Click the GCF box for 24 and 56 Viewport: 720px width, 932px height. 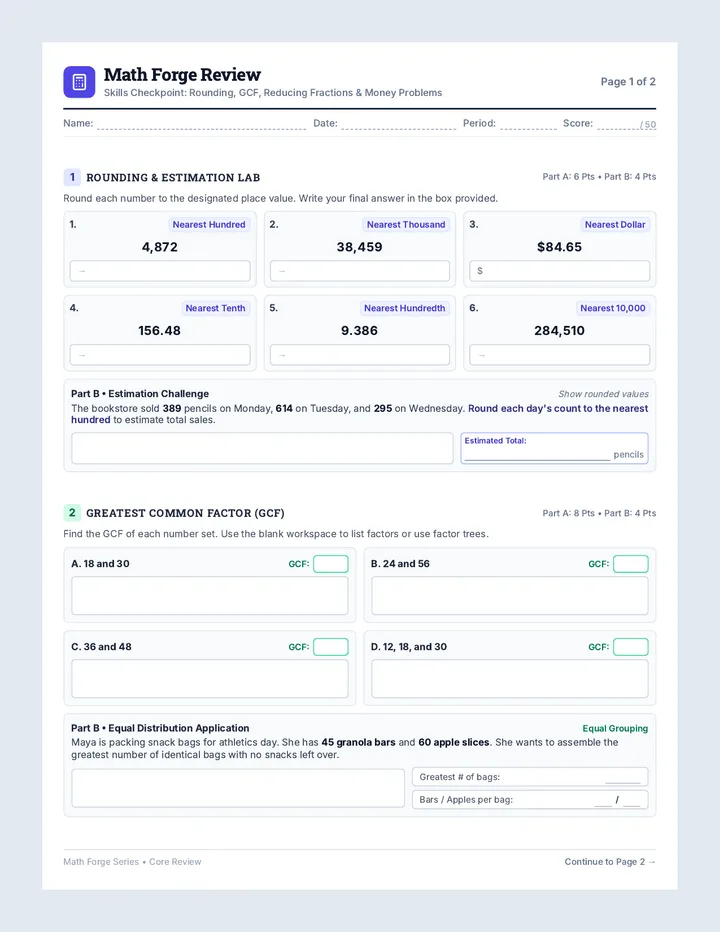click(x=631, y=563)
